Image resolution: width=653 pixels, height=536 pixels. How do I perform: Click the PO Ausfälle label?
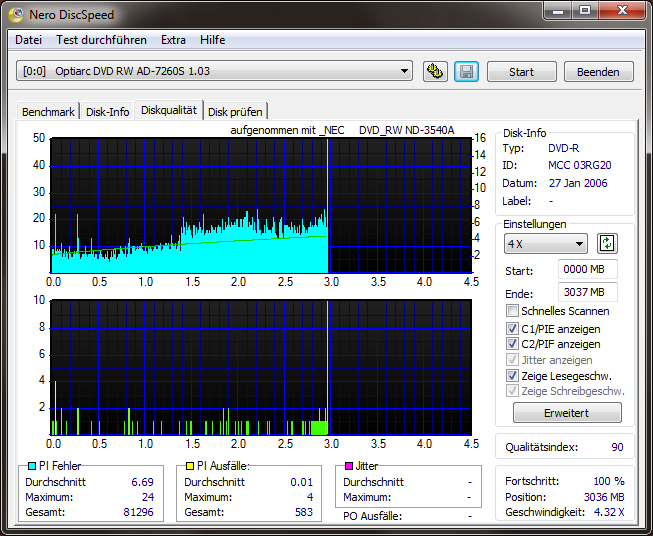point(373,516)
